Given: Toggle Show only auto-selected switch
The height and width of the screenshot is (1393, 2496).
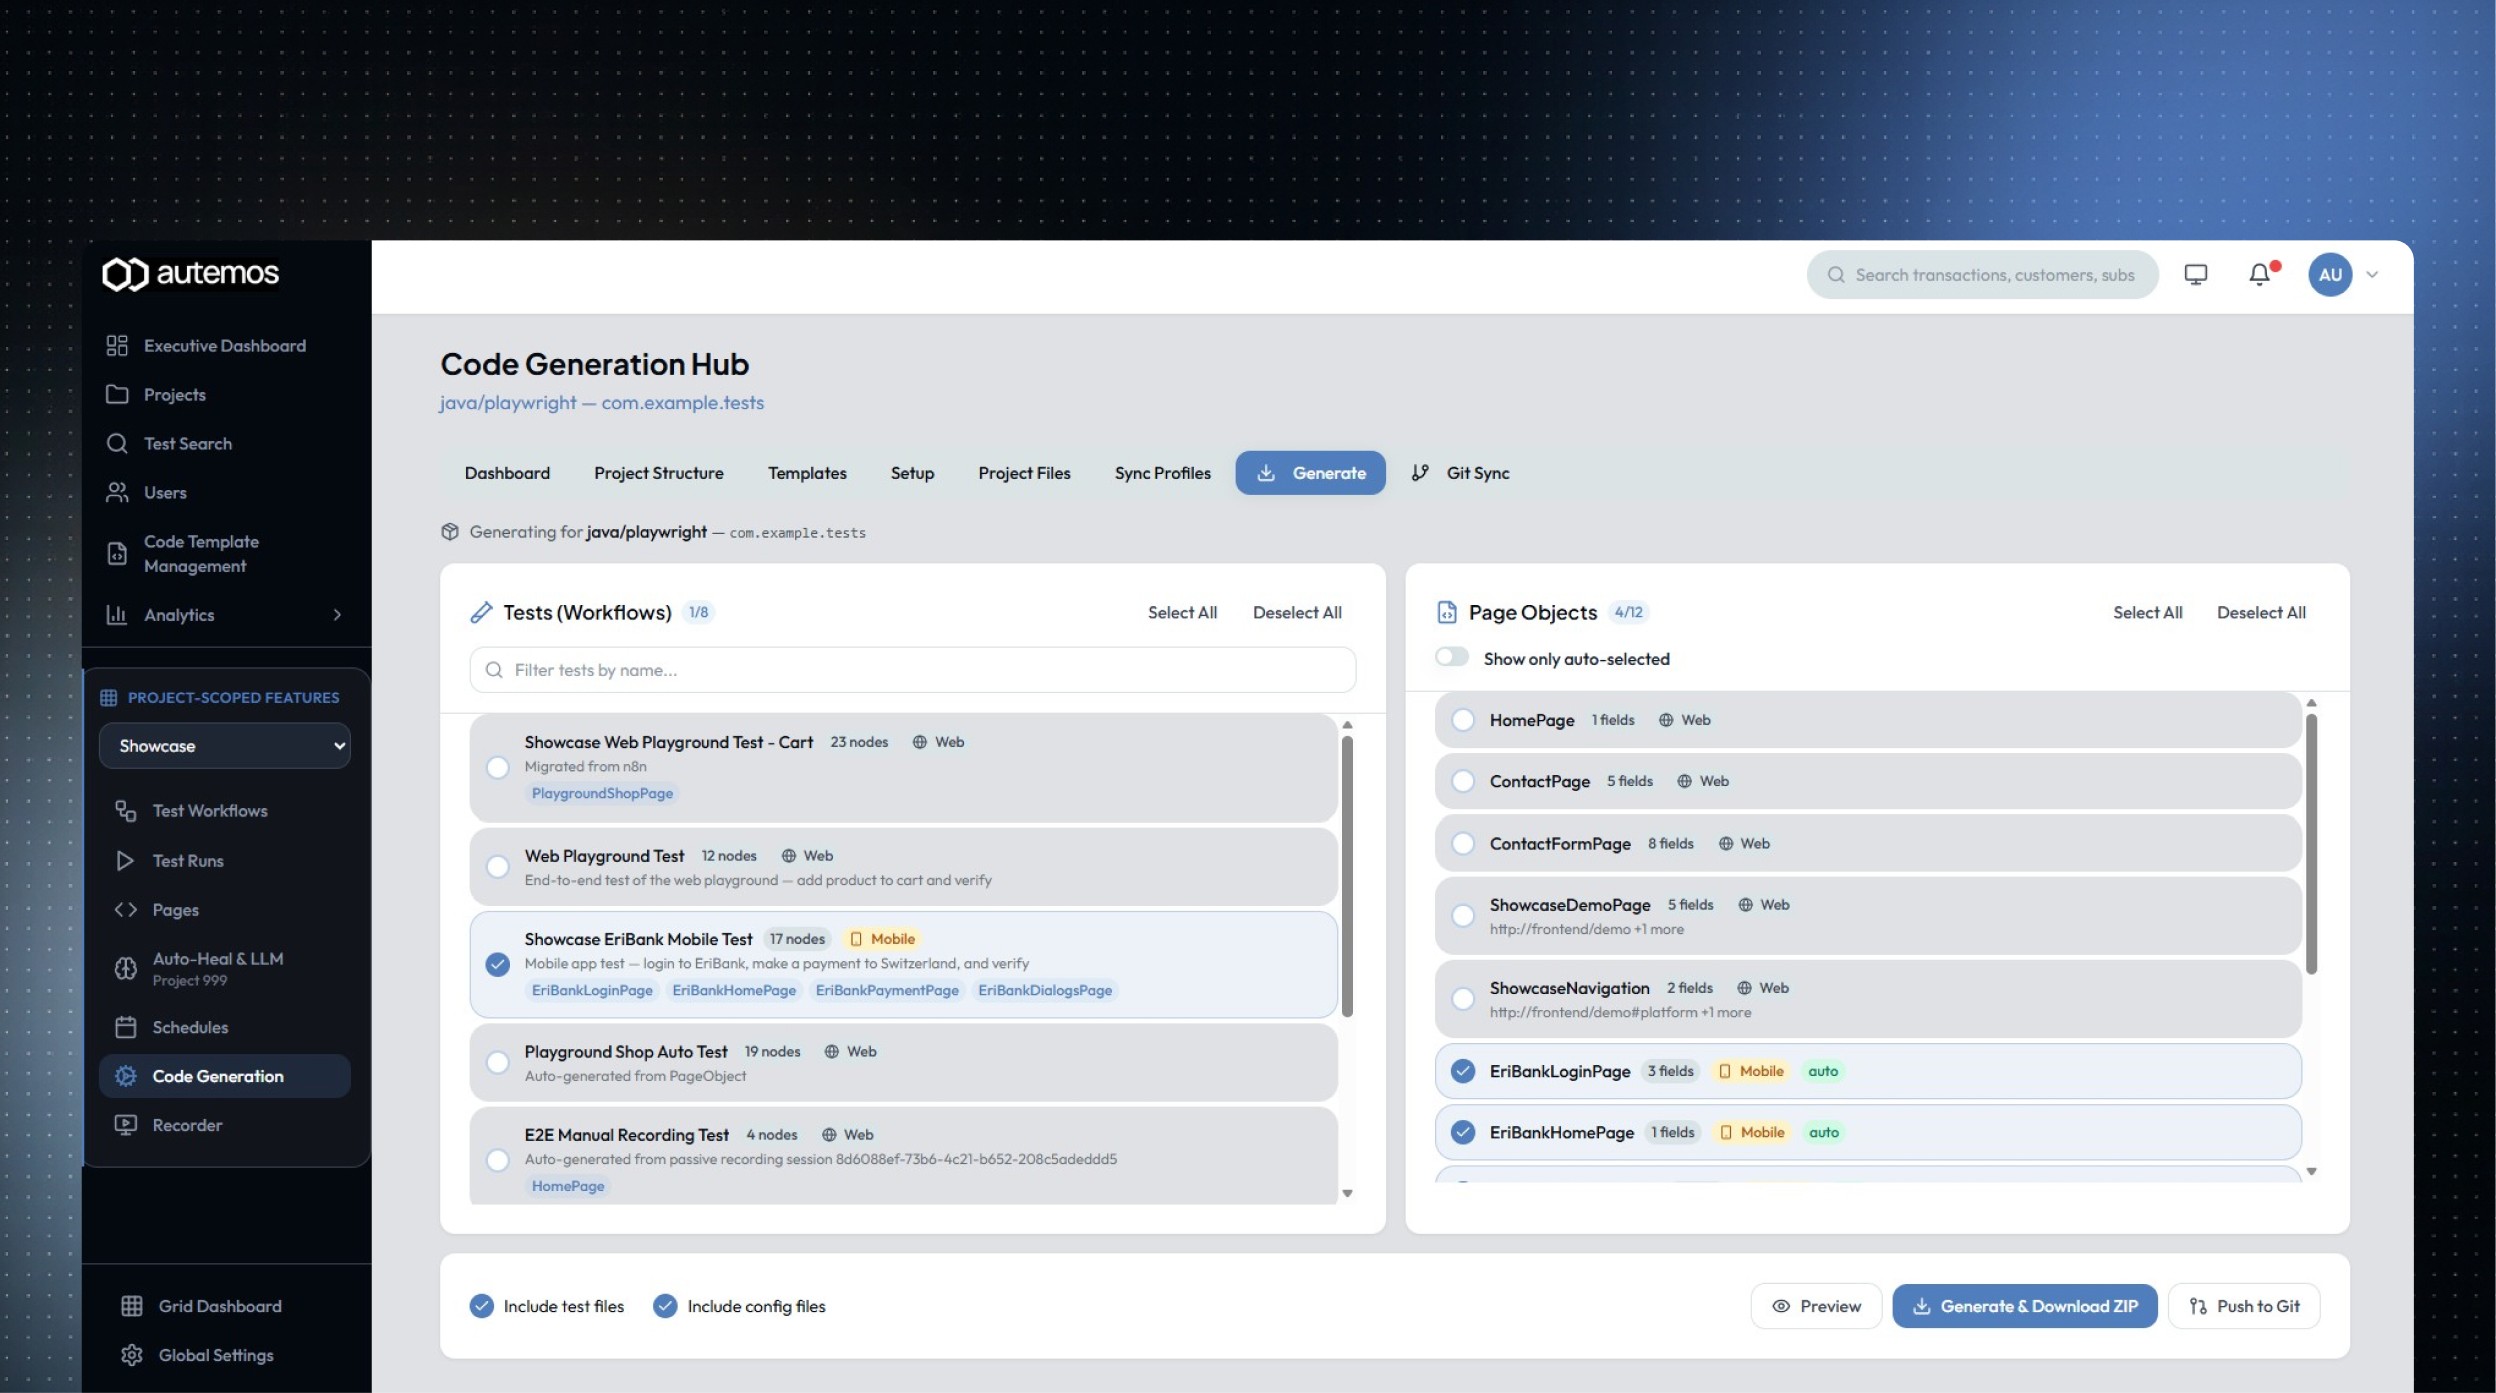Looking at the screenshot, I should (1452, 657).
